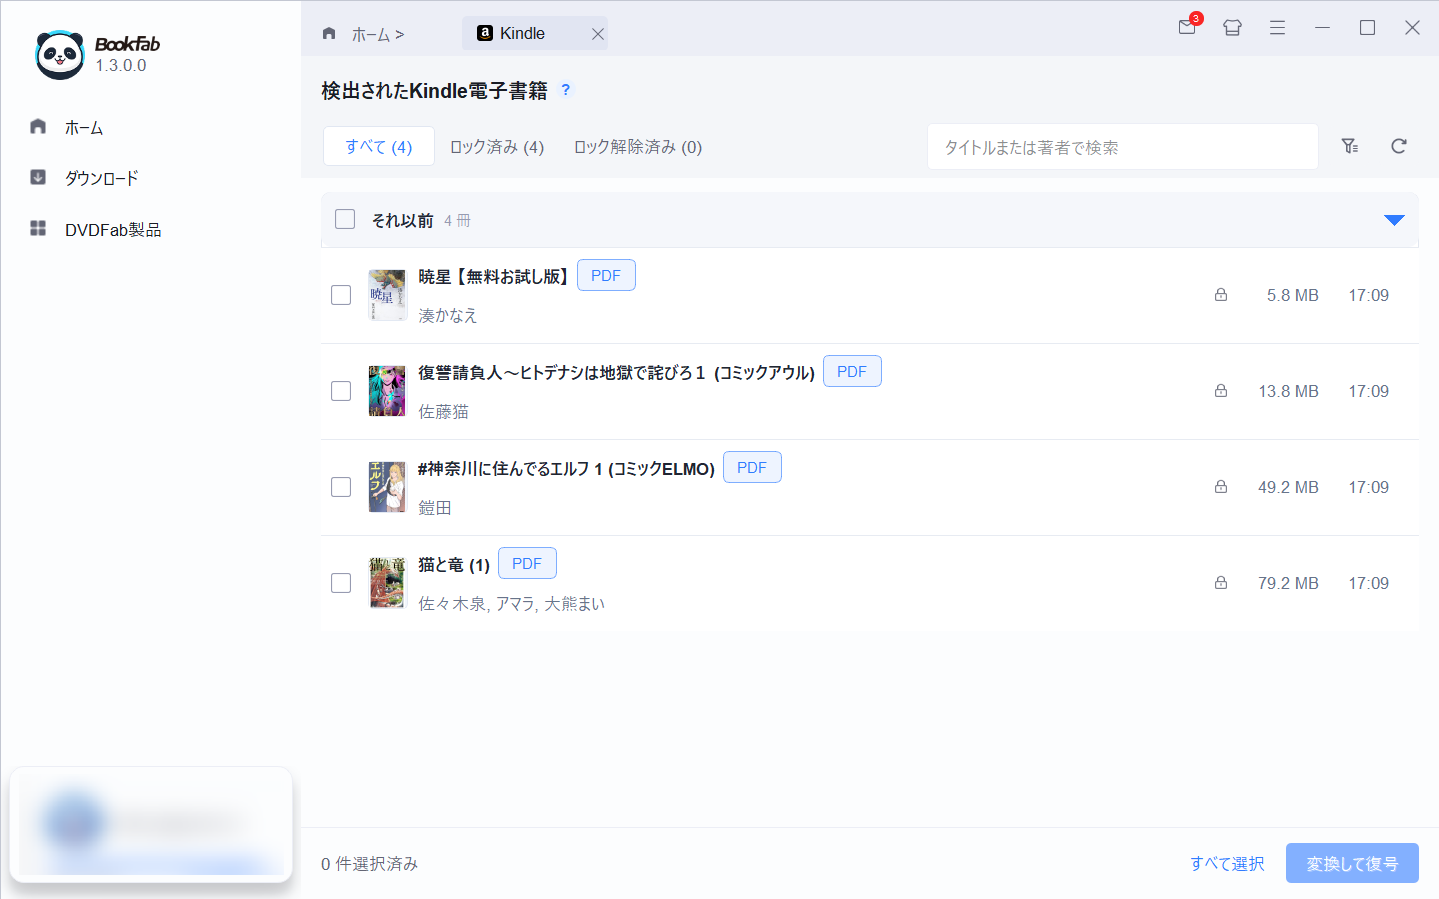Click the 猫と竜 book cover thumbnail

click(x=387, y=583)
